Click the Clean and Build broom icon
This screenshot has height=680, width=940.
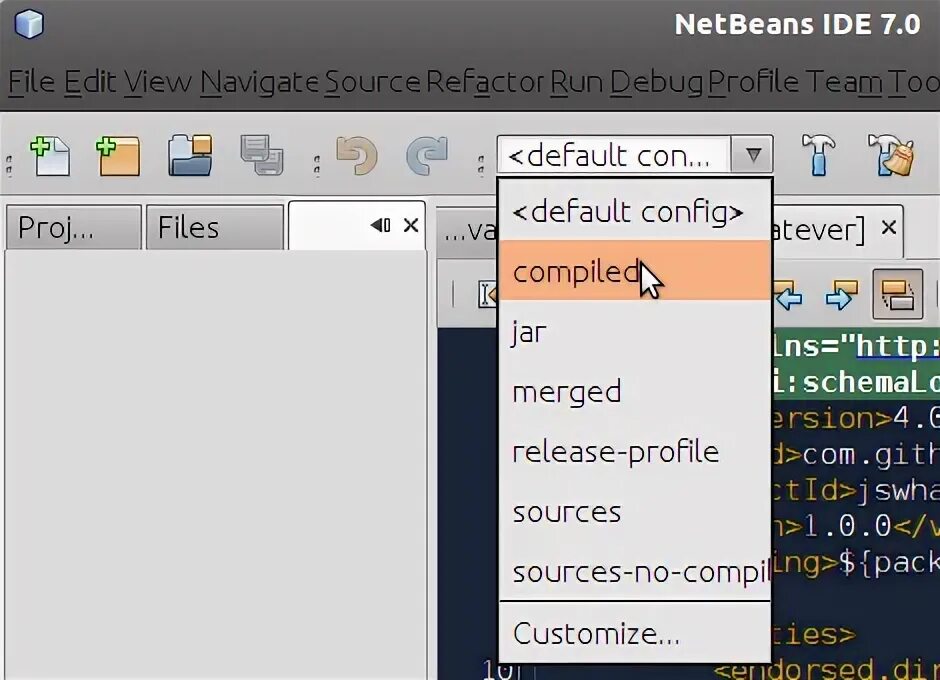pyautogui.click(x=891, y=155)
